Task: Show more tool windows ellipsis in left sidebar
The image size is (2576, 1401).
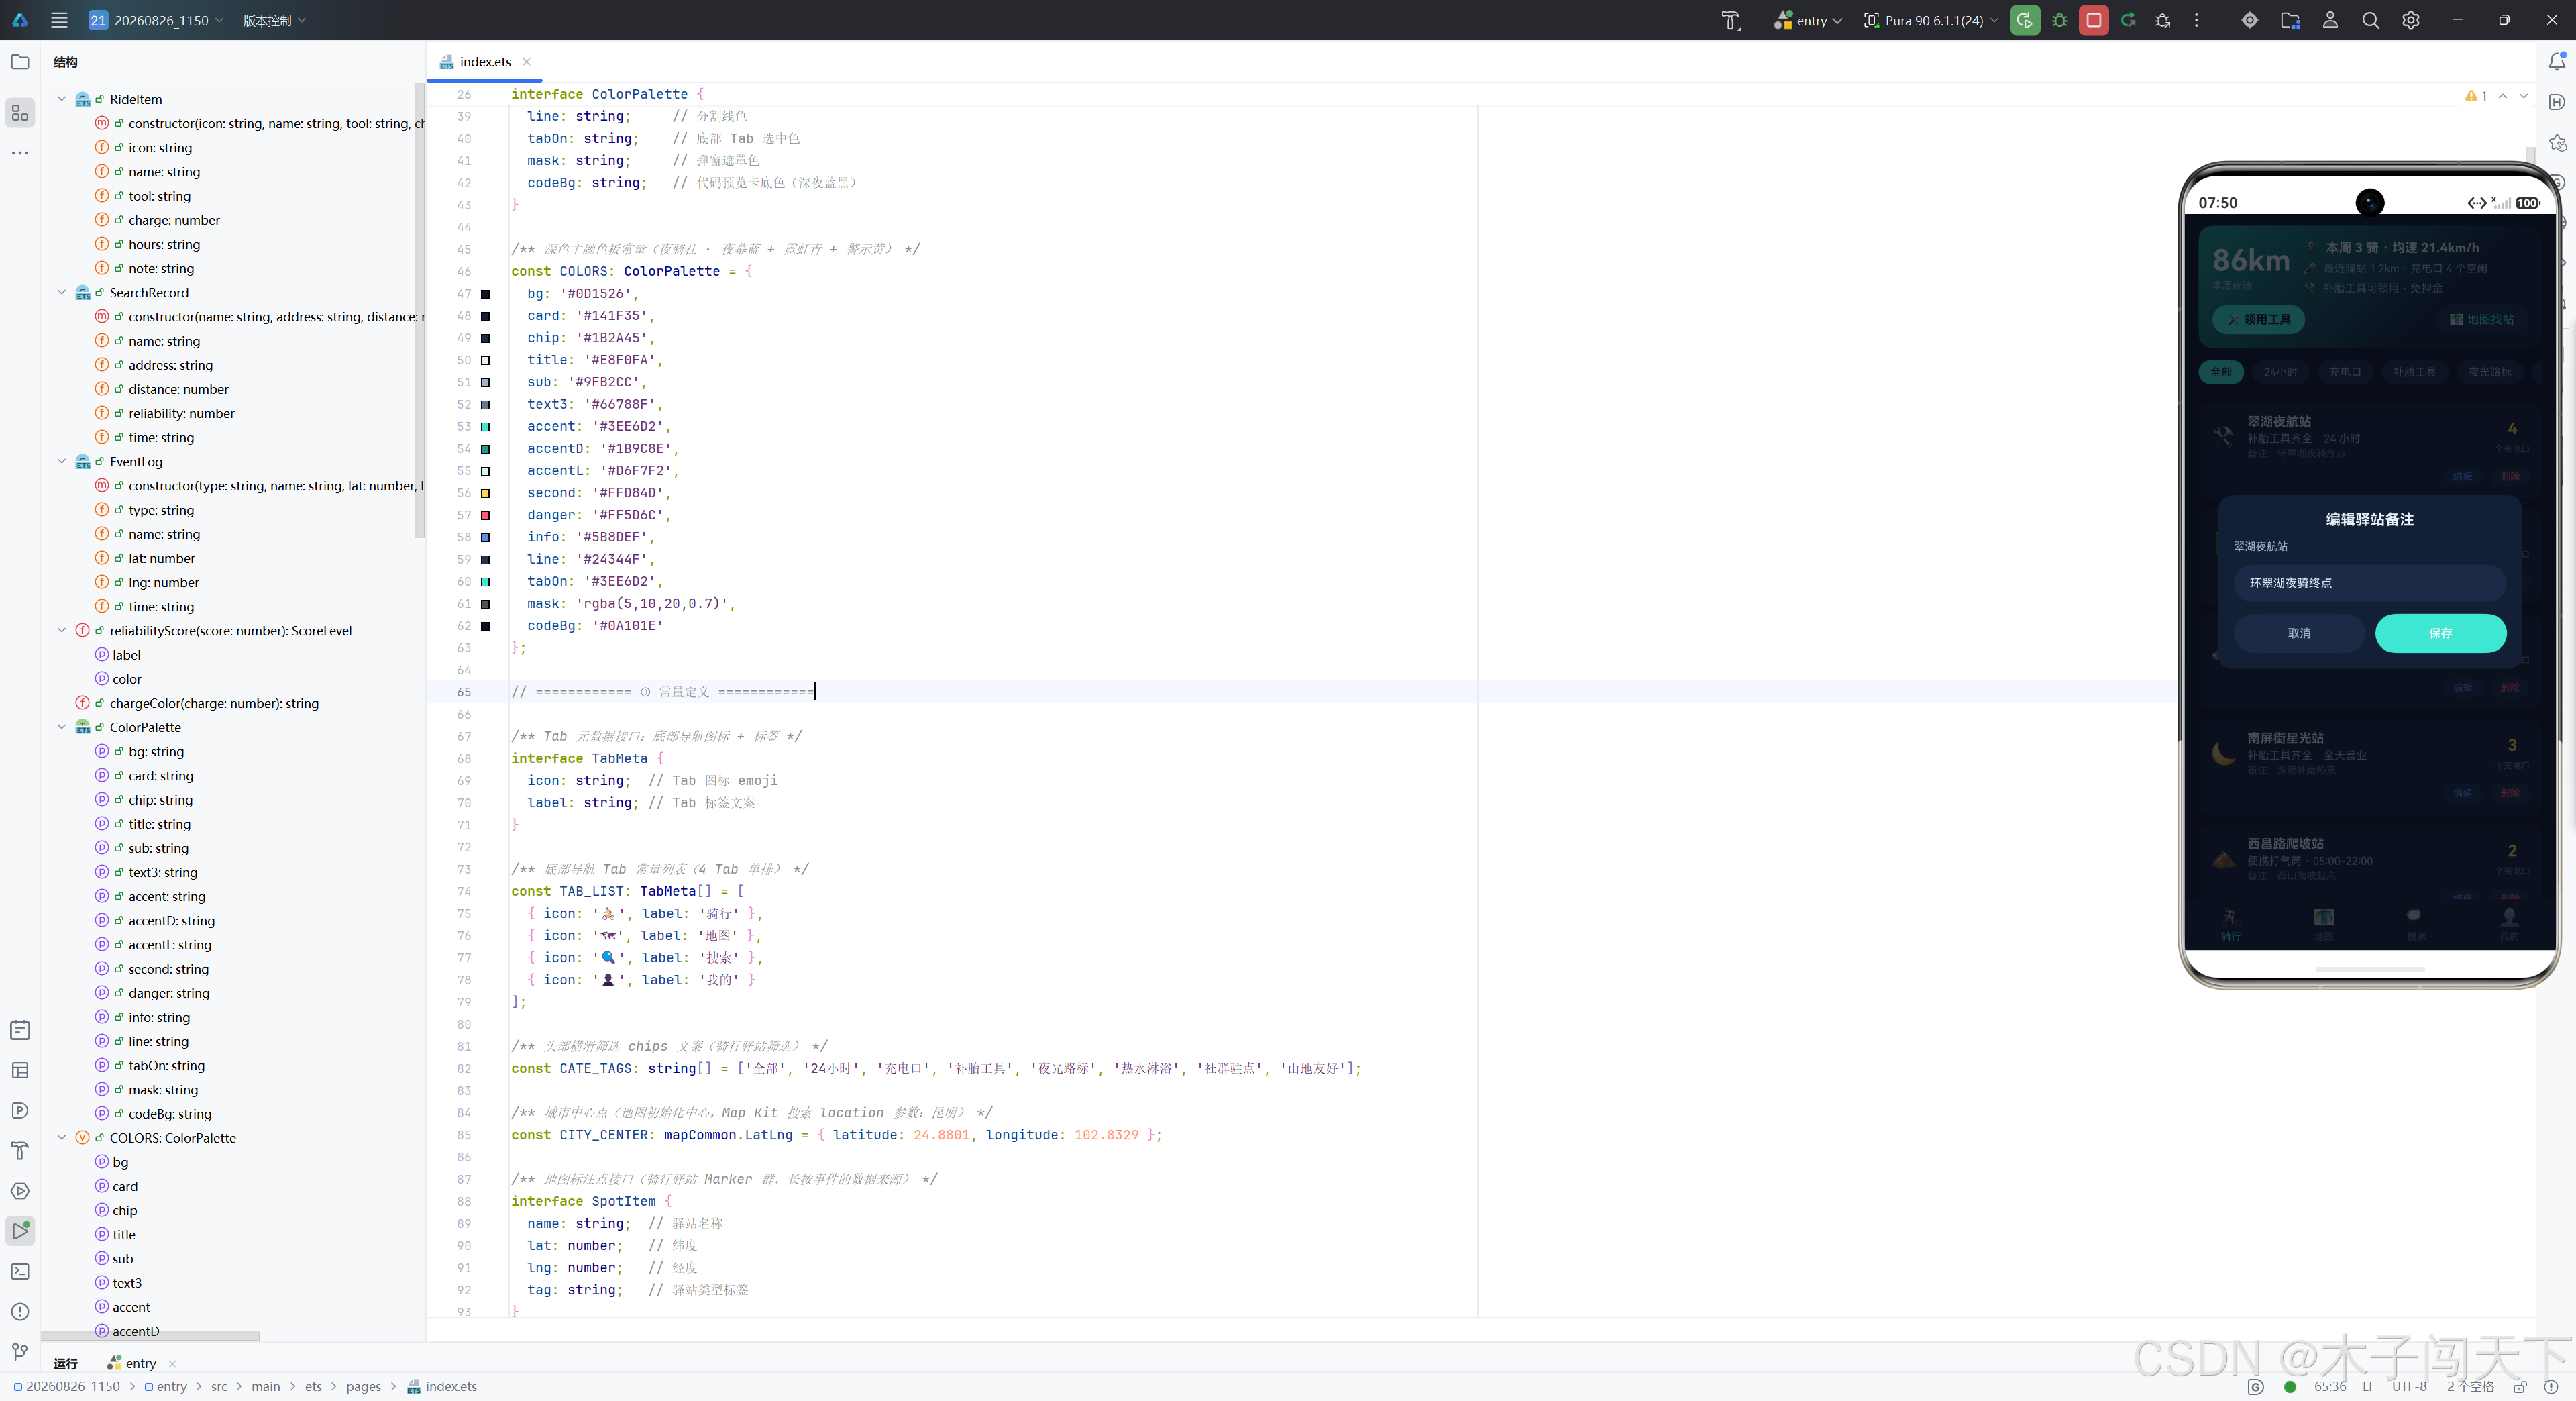Action: (x=20, y=153)
